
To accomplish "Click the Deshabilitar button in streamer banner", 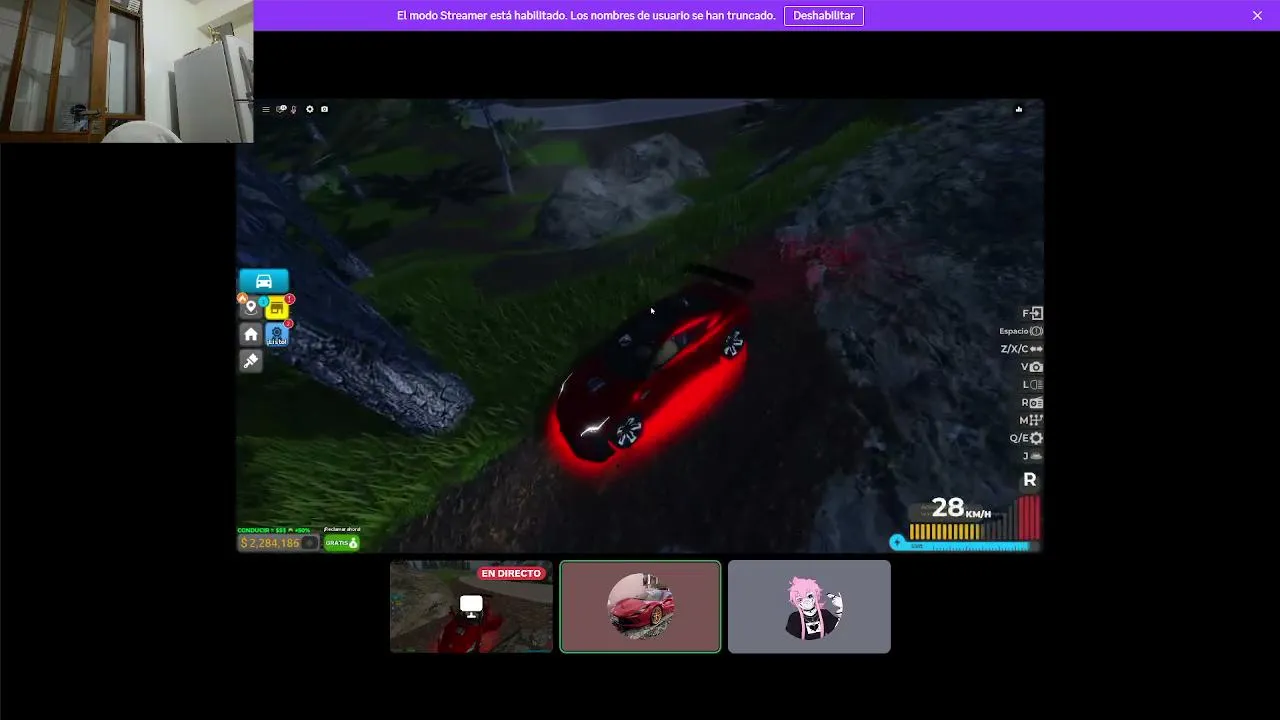I will coord(824,16).
